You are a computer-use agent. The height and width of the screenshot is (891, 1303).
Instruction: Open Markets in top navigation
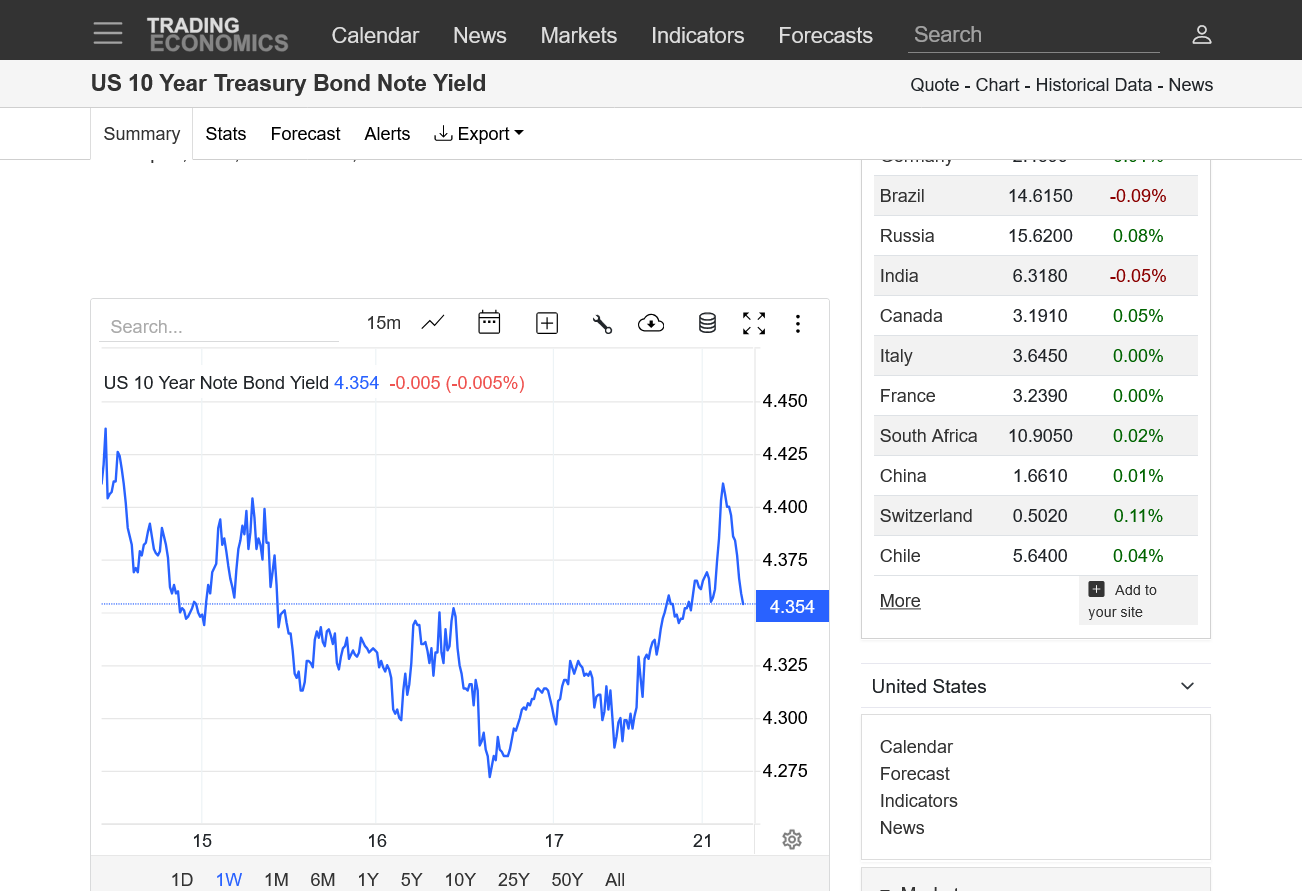pos(578,35)
